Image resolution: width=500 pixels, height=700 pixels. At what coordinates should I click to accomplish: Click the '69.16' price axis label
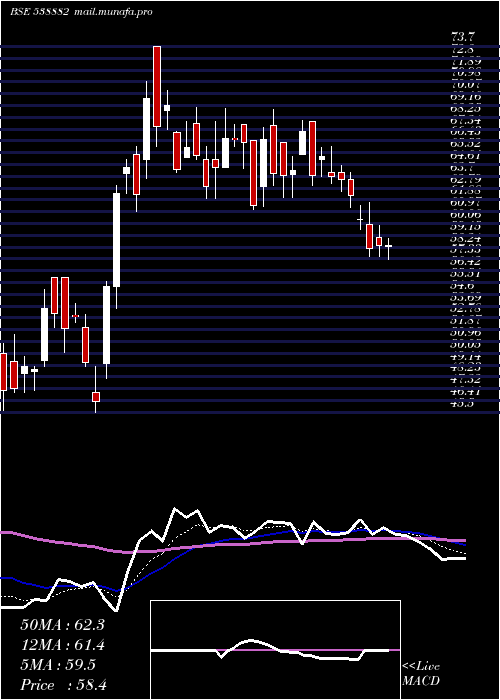[x=466, y=96]
